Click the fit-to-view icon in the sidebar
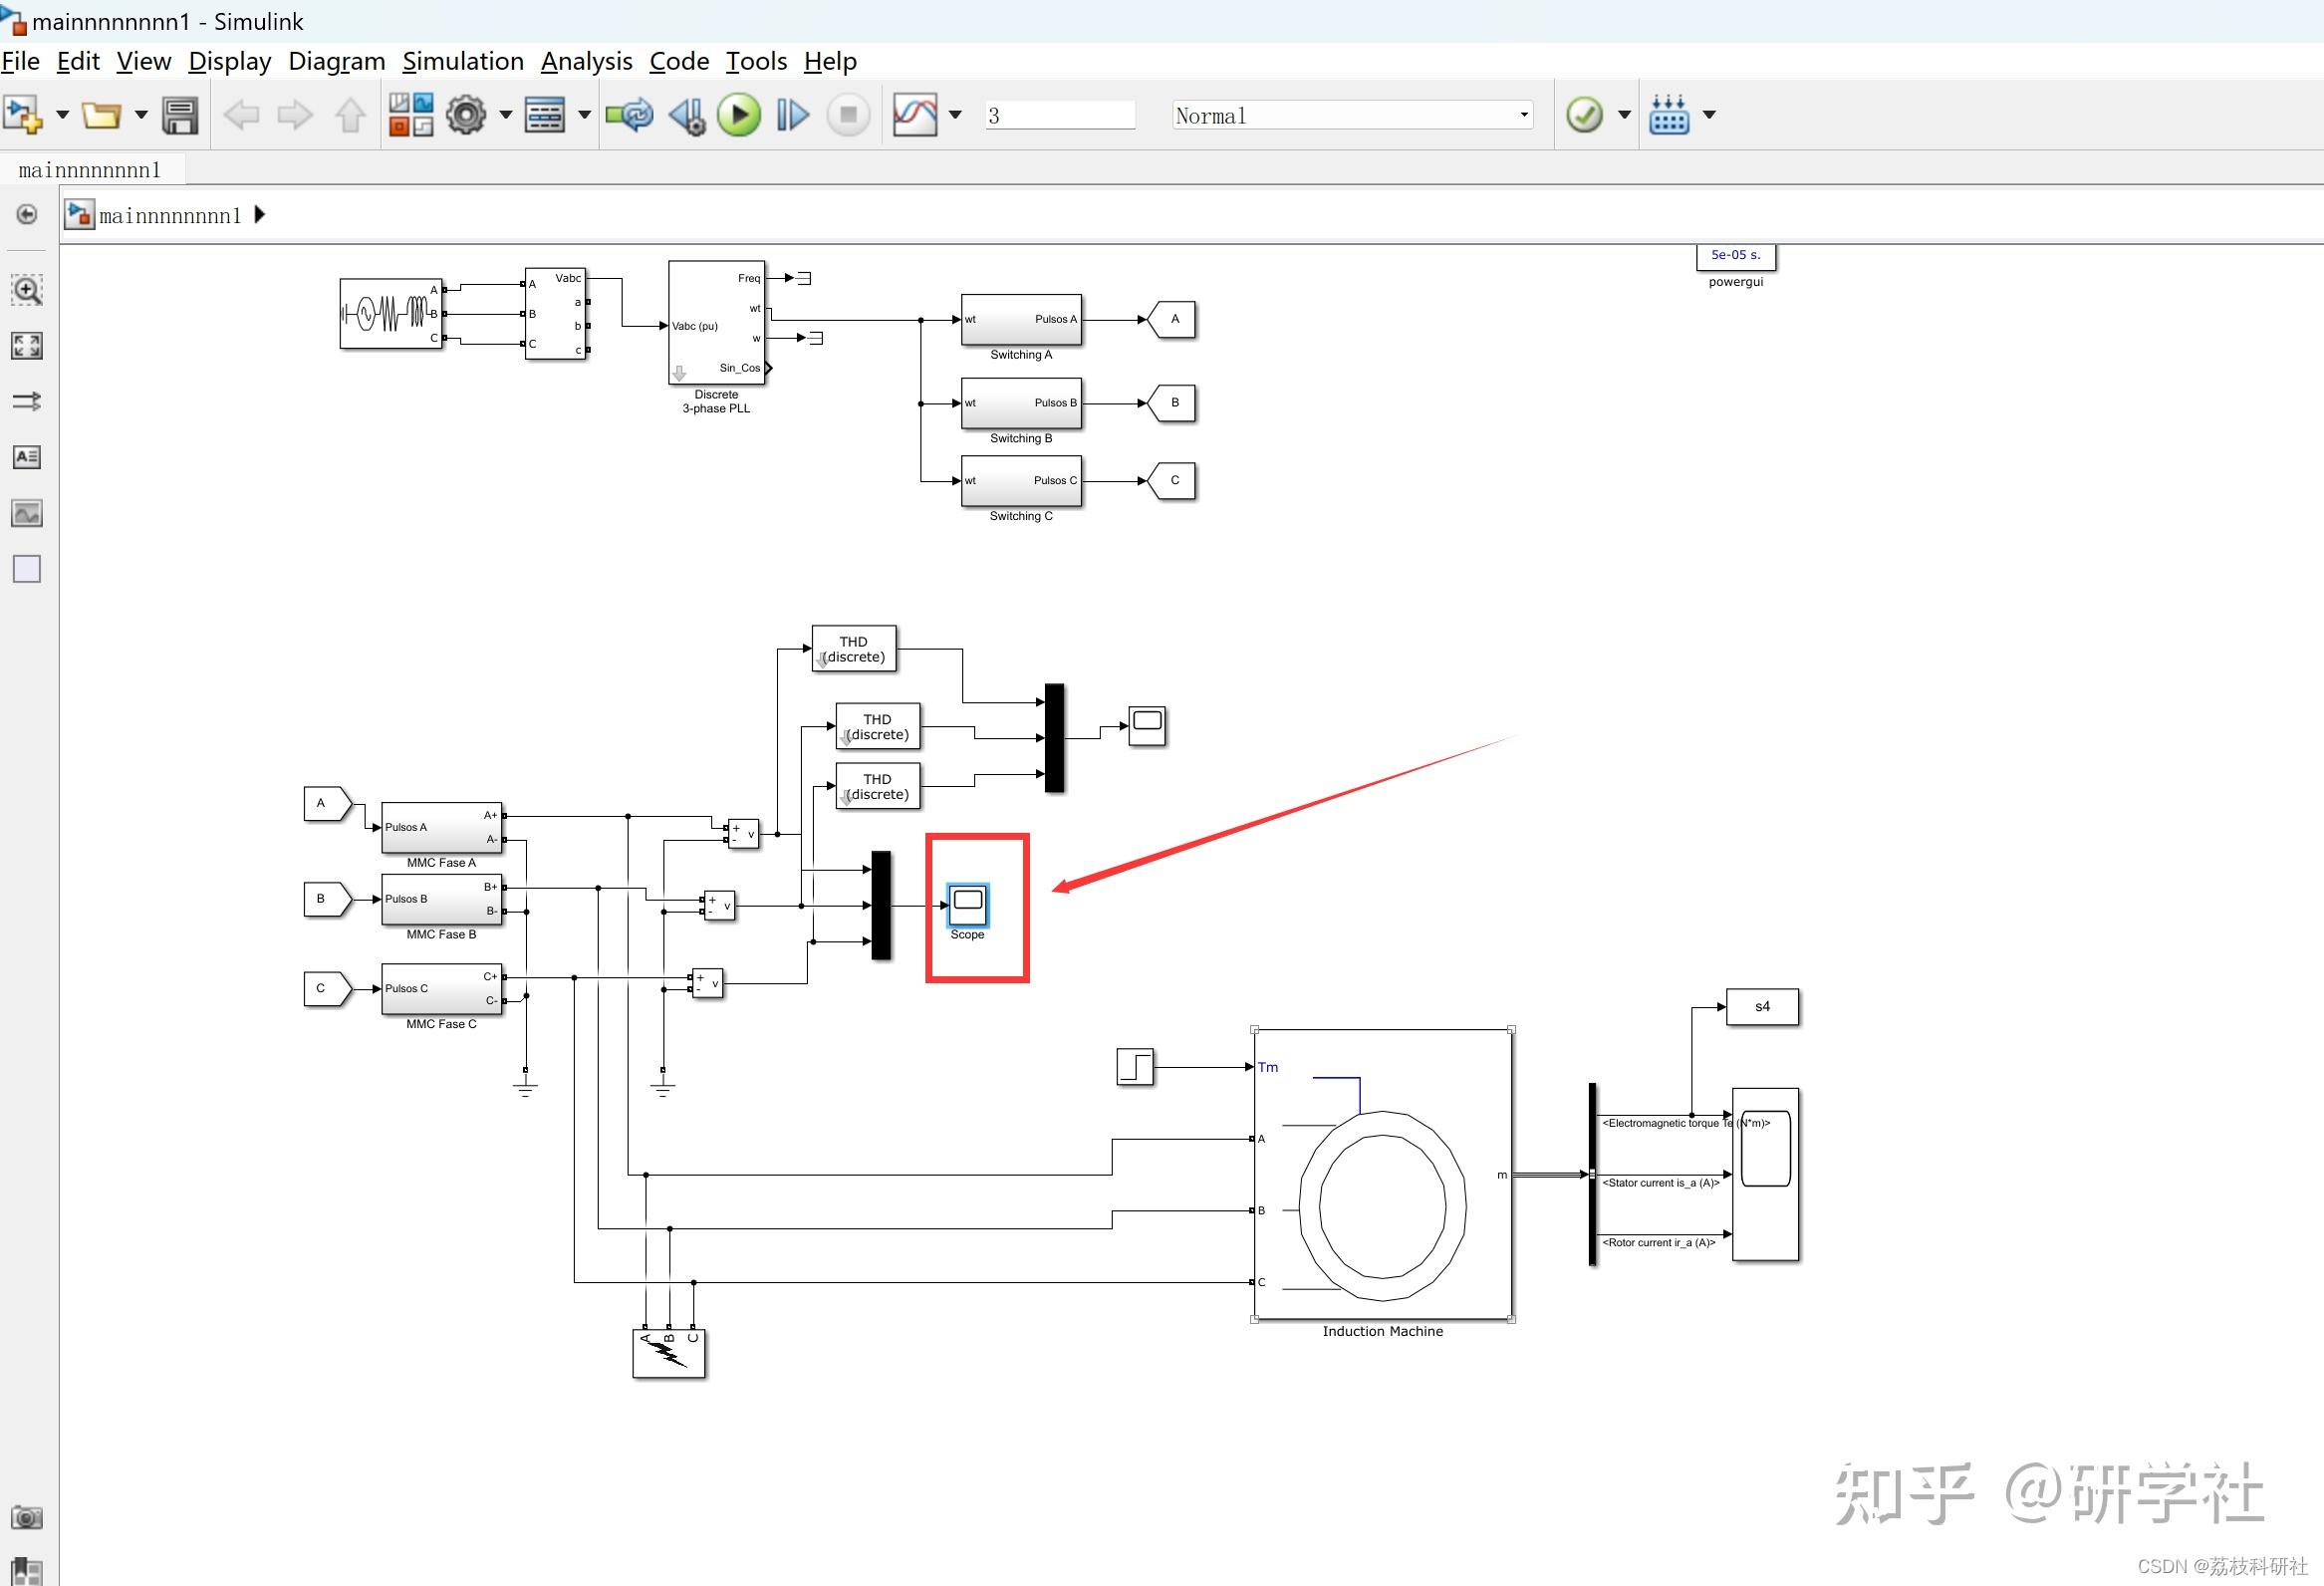 27,346
